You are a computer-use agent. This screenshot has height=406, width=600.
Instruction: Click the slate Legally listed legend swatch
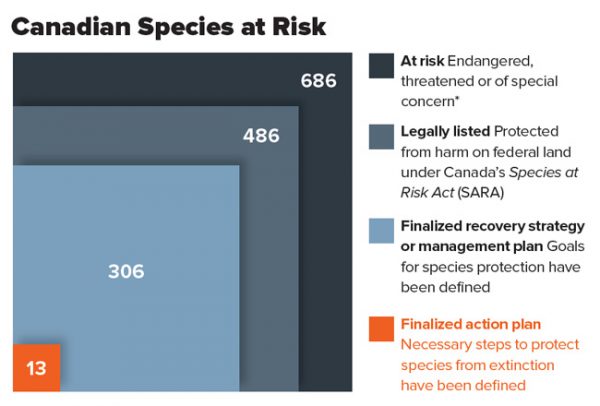coord(381,137)
